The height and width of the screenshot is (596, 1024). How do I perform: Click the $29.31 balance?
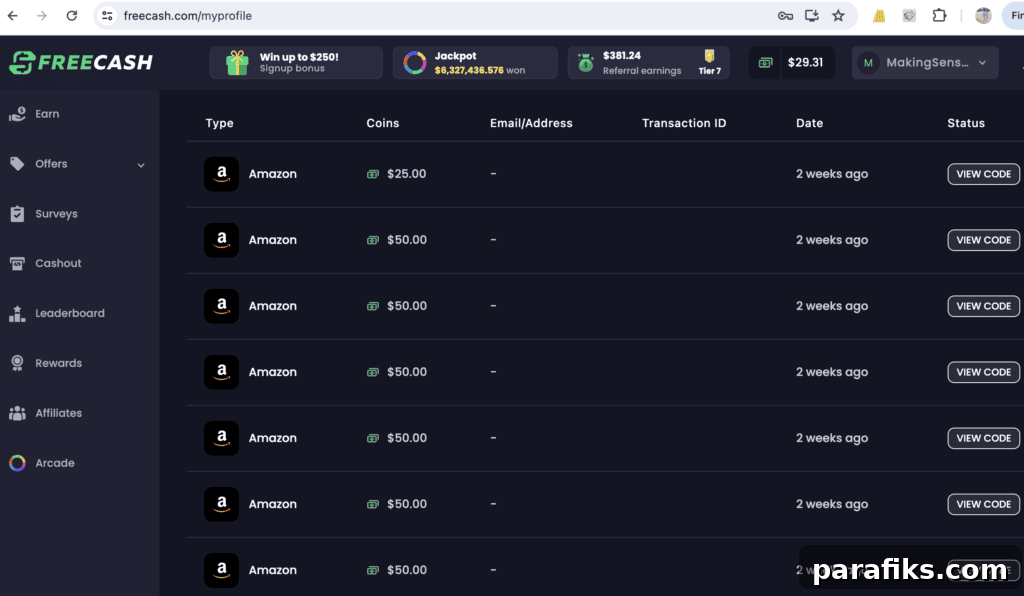point(805,63)
